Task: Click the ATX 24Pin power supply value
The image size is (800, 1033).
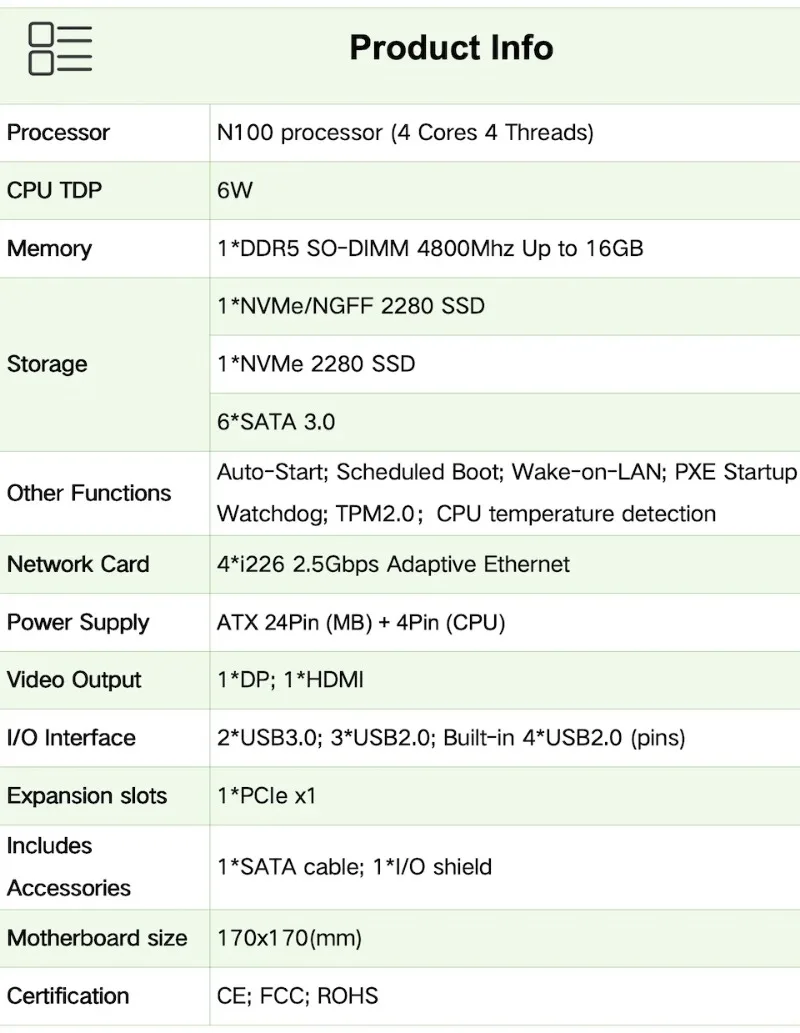Action: click(361, 622)
